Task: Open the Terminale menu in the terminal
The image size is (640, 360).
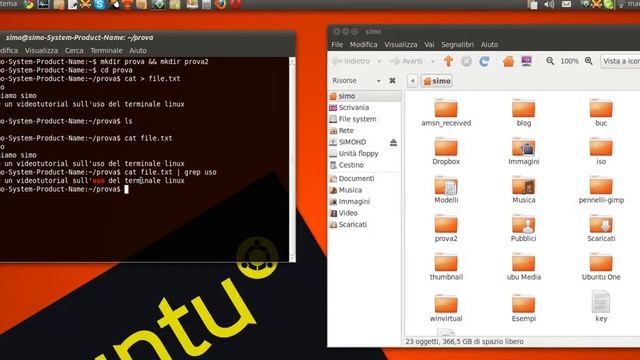Action: [x=106, y=51]
